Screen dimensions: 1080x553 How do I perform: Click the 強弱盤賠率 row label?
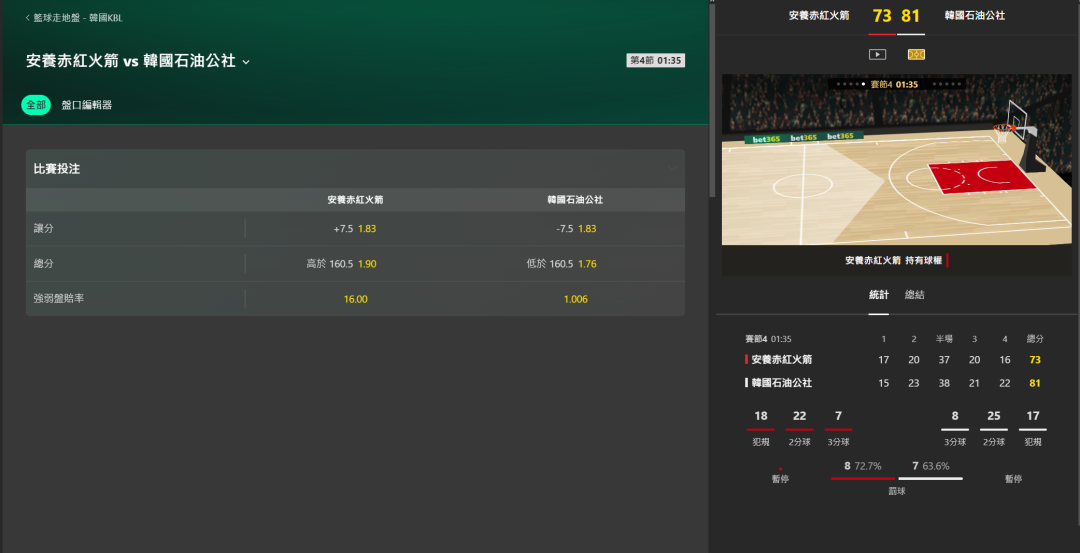[59, 299]
